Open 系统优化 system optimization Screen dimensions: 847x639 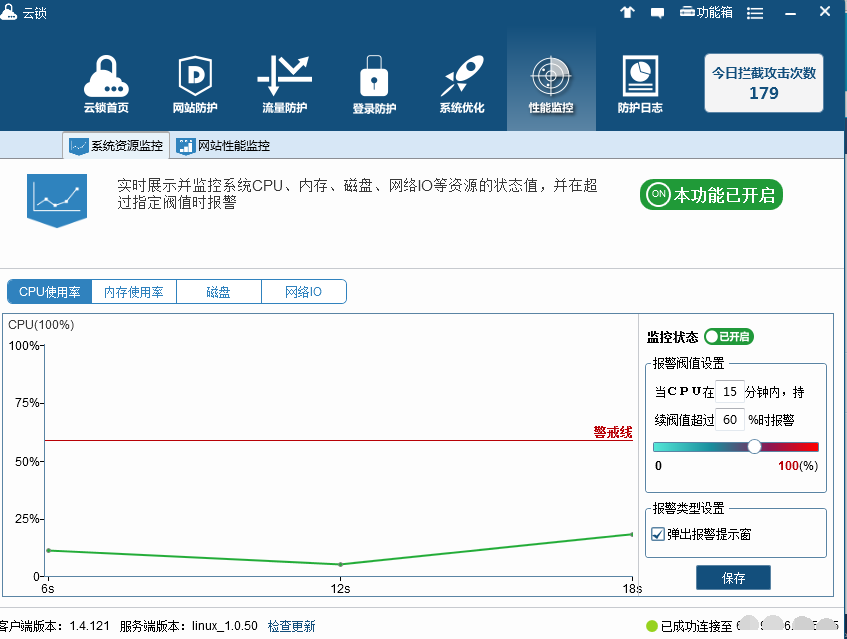coord(462,85)
